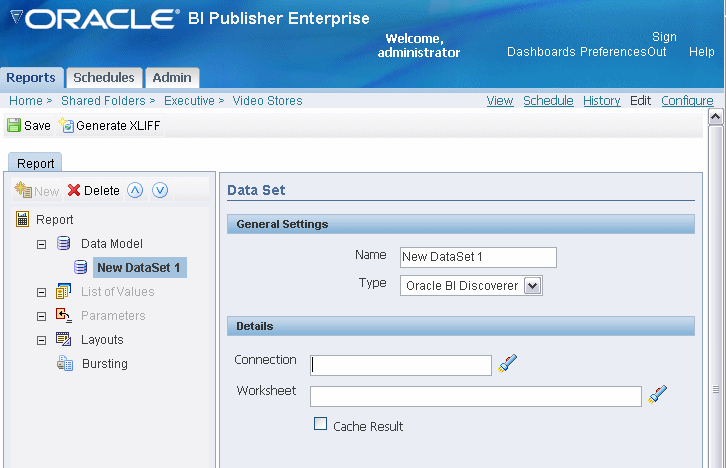Open Help in the header
The width and height of the screenshot is (726, 468).
[701, 51]
